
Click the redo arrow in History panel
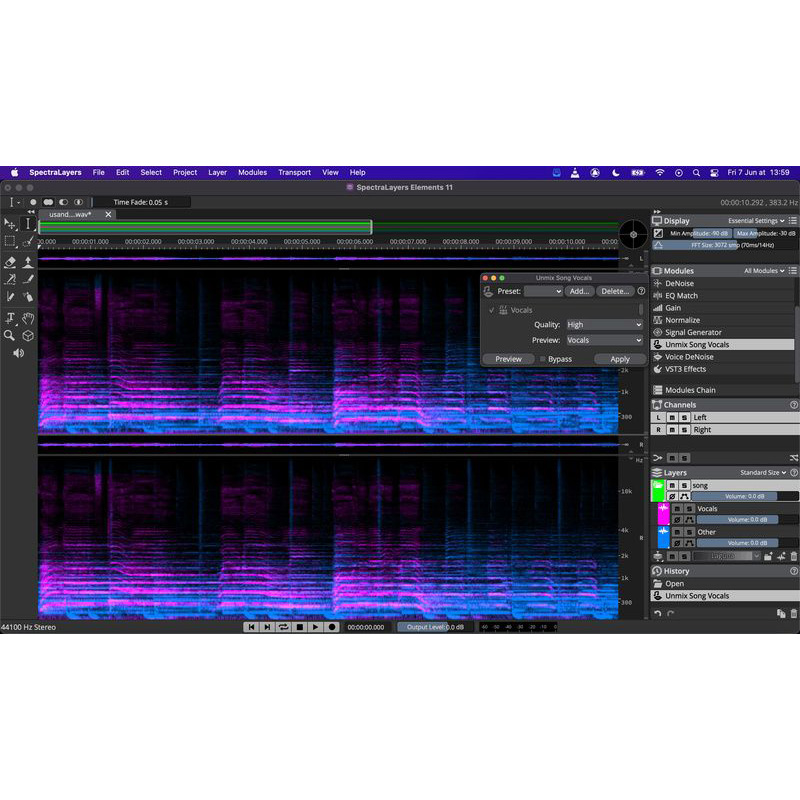click(670, 613)
